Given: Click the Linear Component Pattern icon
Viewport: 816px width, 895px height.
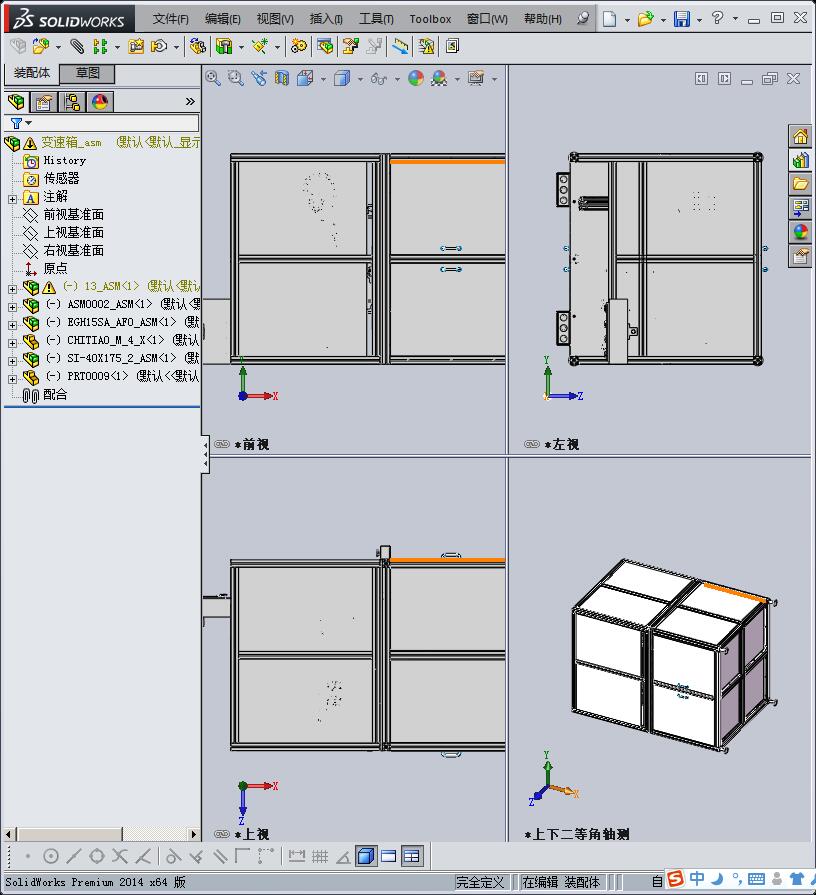Looking at the screenshot, I should tap(100, 46).
